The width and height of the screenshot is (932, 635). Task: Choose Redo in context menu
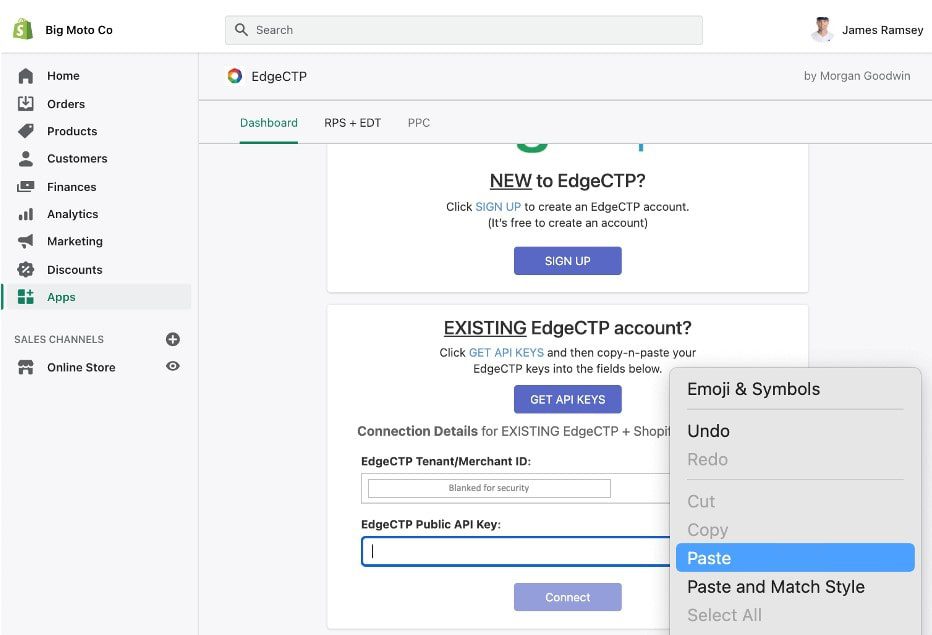(795, 460)
